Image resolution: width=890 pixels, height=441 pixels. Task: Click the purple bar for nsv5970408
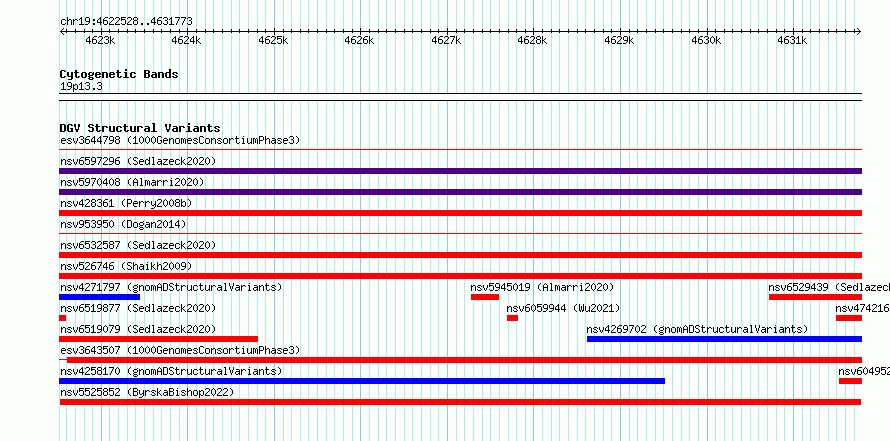coord(460,192)
